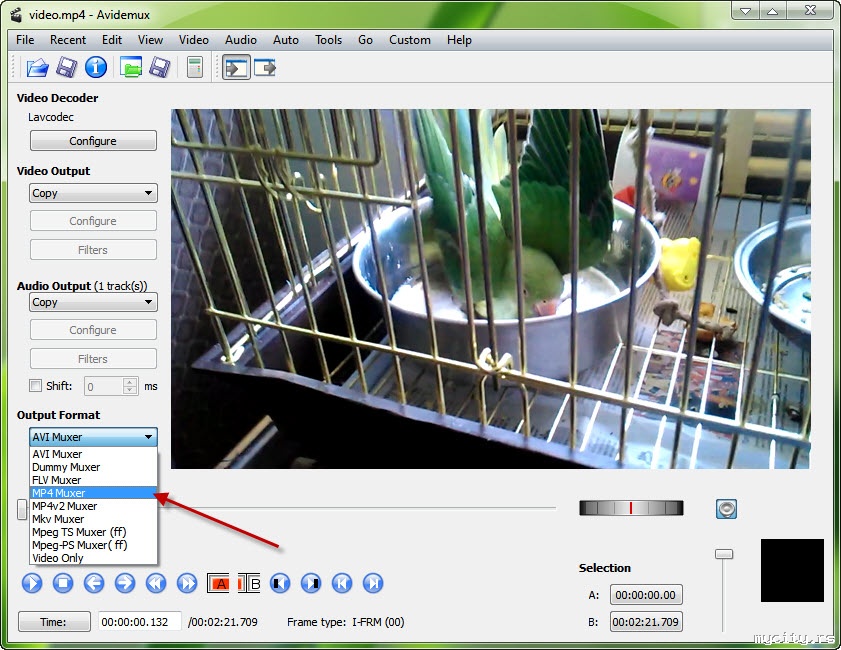
Task: Click the vertical volume slider handle
Action: coord(723,554)
